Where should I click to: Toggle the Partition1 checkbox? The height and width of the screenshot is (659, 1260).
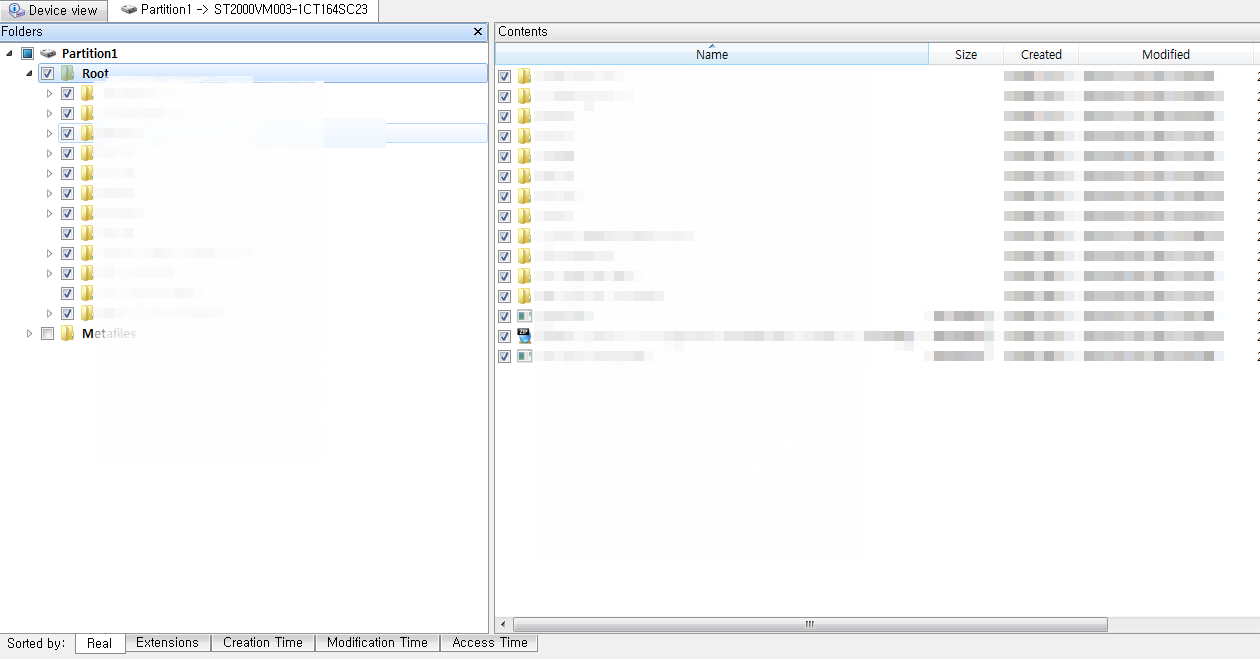coord(27,53)
